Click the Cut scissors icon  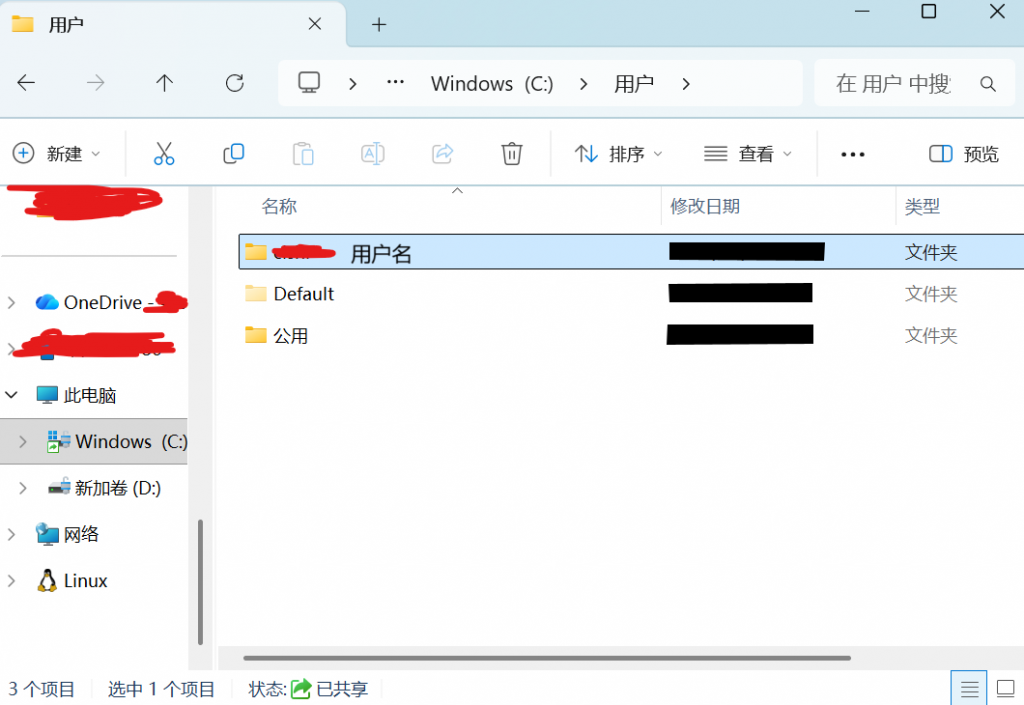click(164, 153)
